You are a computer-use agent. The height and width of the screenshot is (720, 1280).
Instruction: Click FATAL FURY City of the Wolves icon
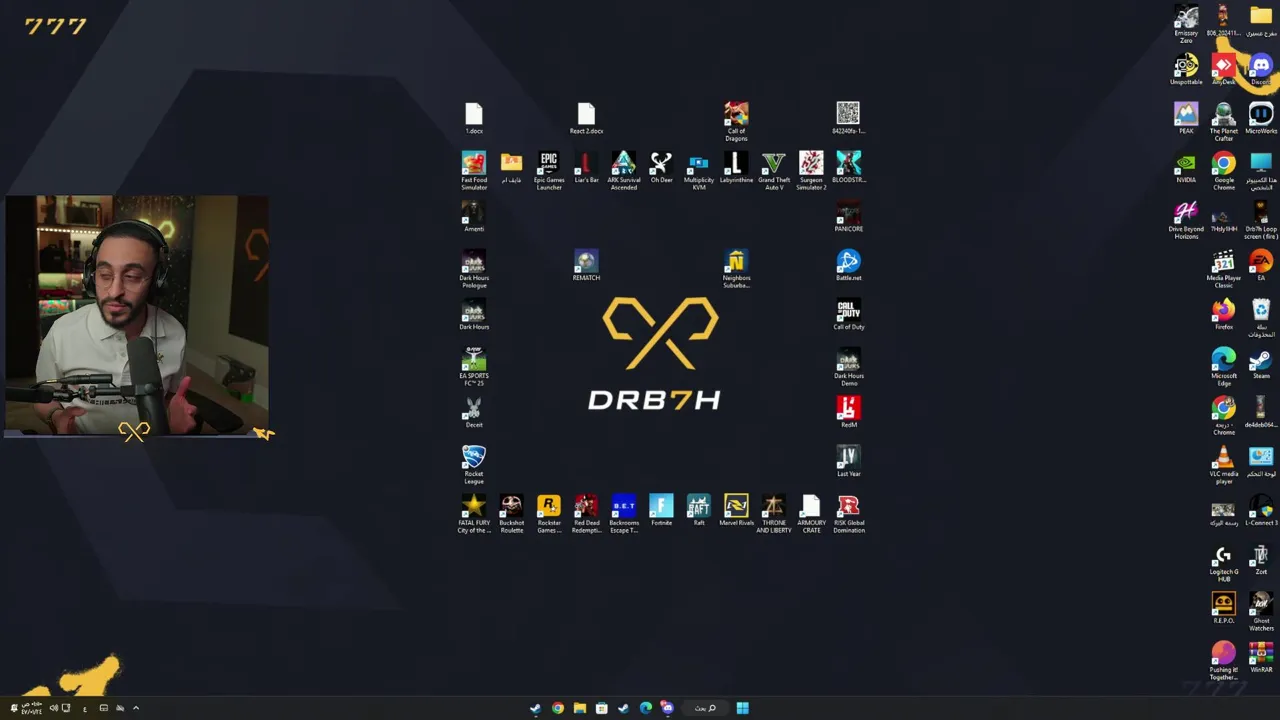pos(474,513)
